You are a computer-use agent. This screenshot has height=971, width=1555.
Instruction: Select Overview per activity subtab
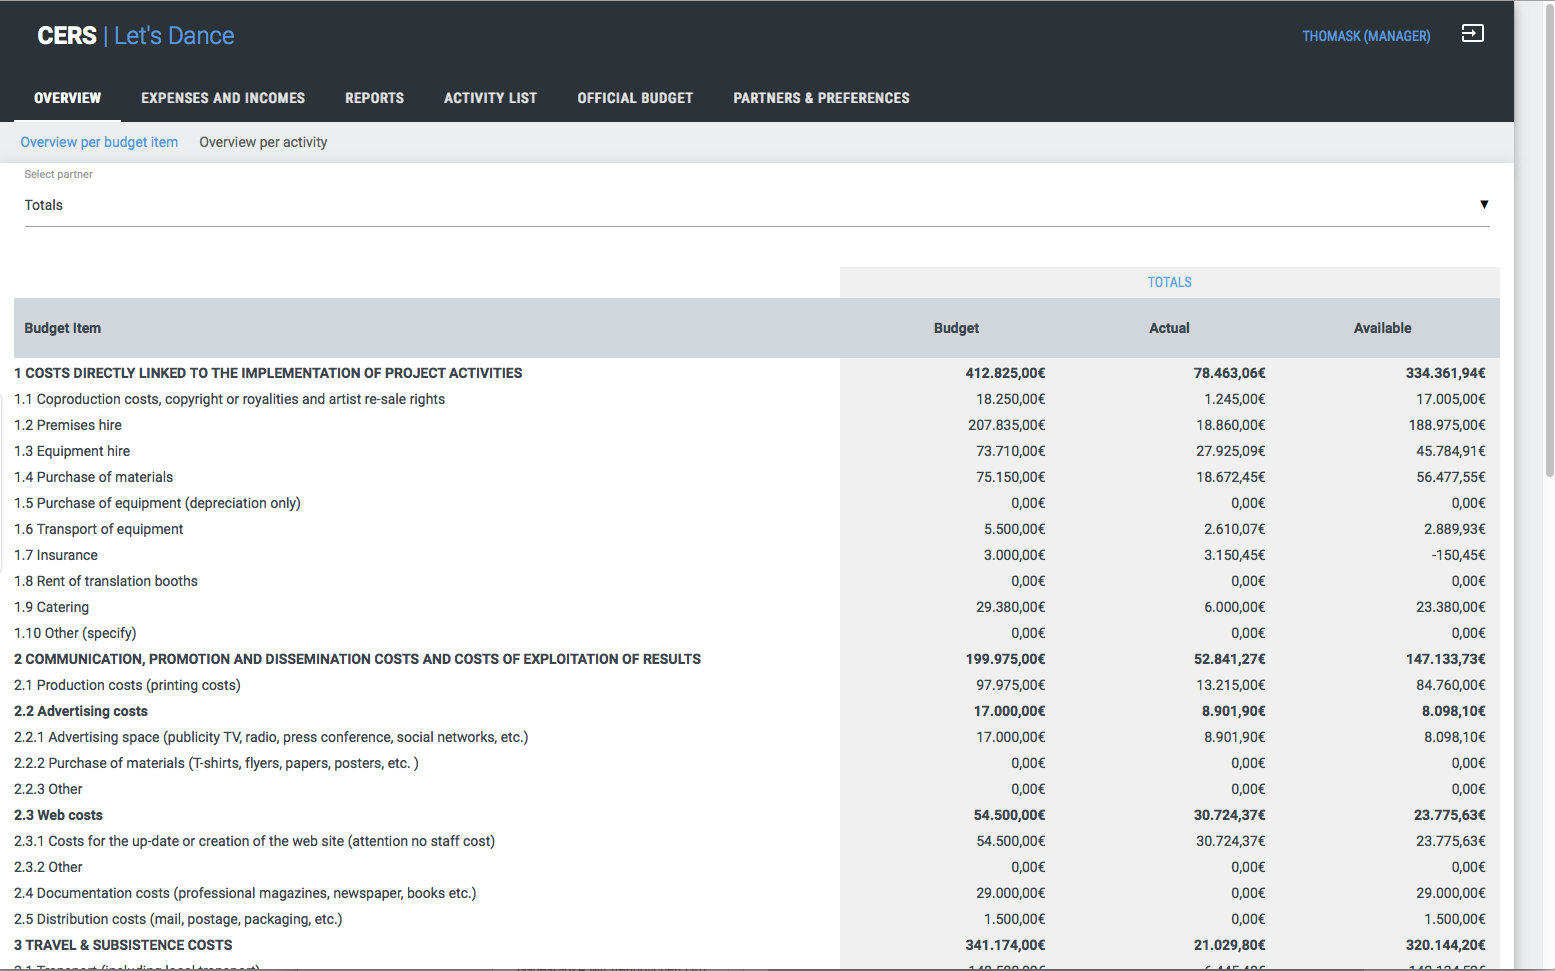tap(263, 142)
